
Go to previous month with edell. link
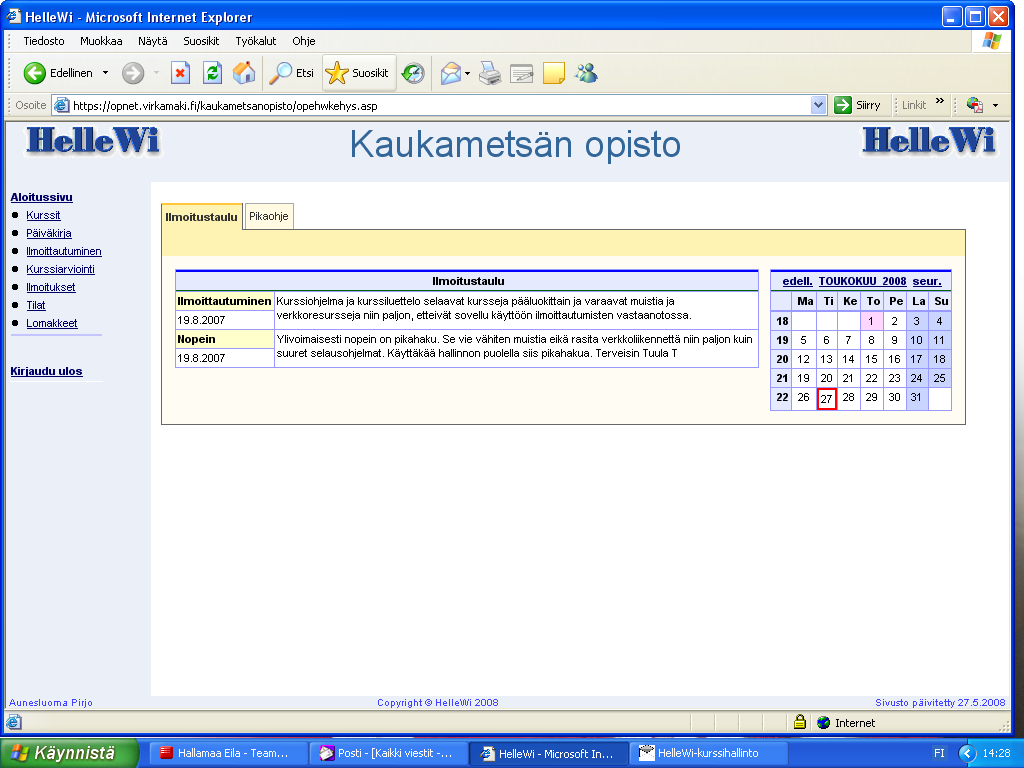[797, 281]
